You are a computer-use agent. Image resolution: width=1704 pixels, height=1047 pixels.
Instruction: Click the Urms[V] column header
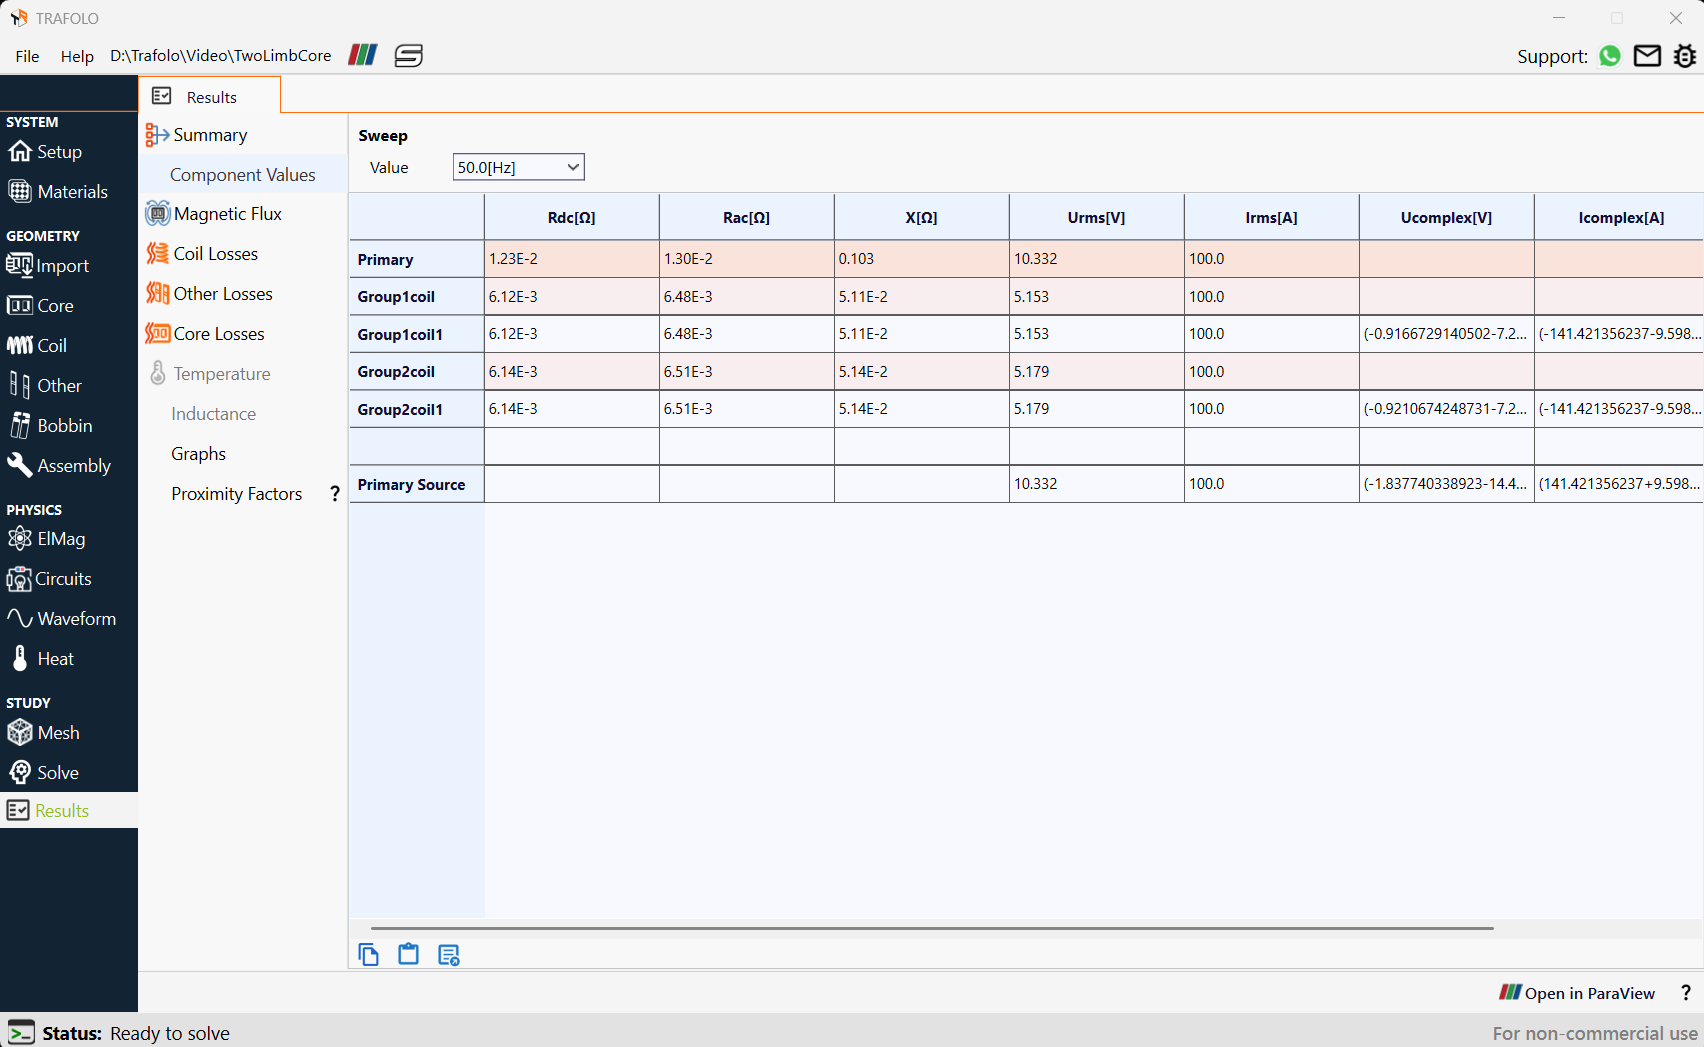(1097, 217)
